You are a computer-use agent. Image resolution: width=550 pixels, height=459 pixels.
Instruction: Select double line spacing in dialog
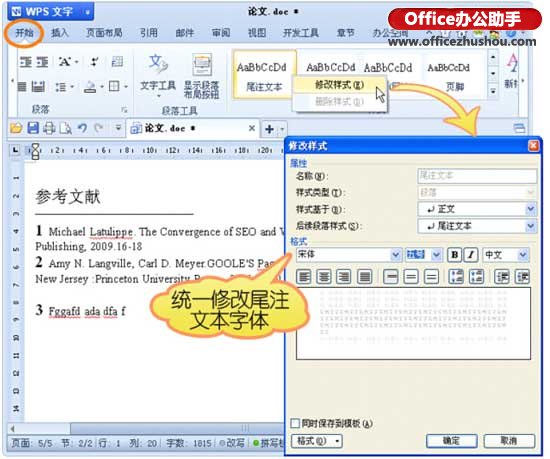[431, 277]
